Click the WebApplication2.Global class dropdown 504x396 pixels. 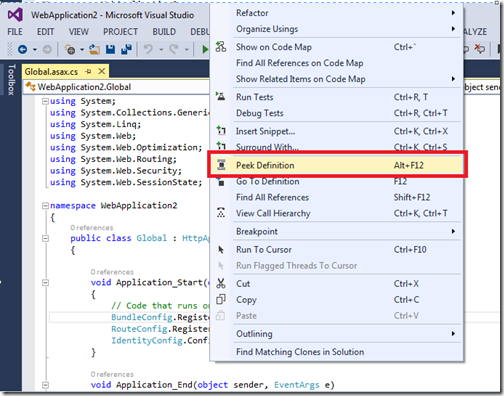coord(117,87)
